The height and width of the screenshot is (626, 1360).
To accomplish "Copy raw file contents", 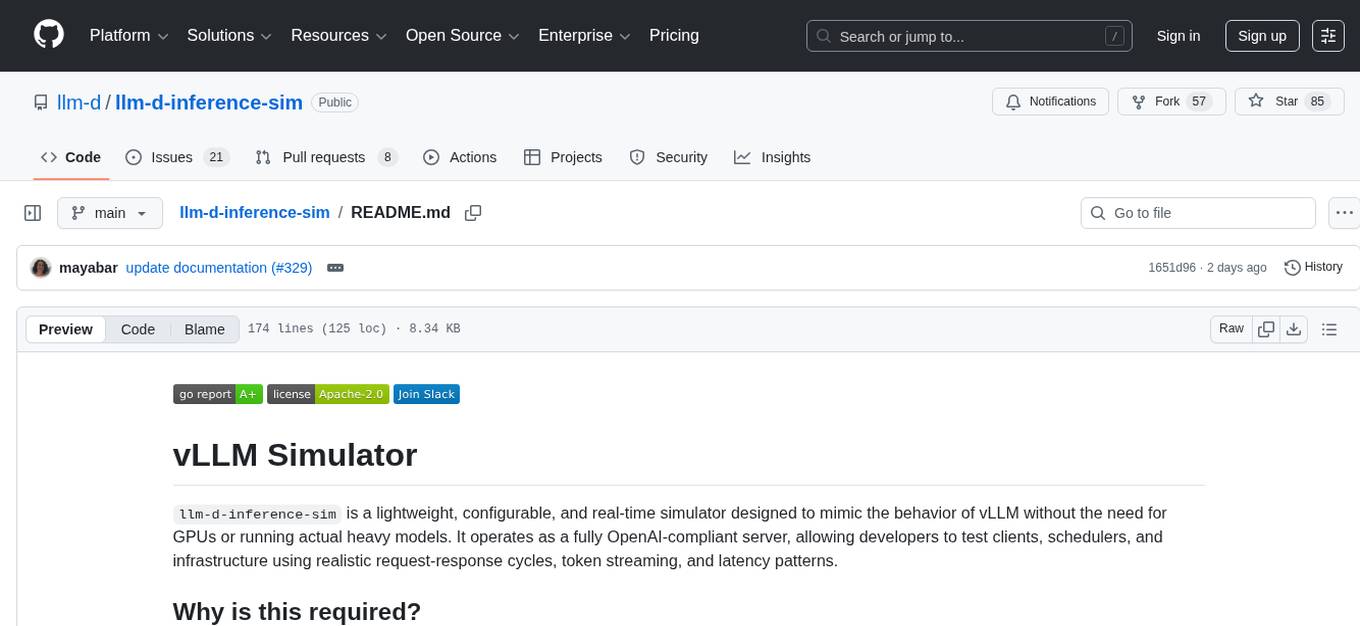I will coord(1267,329).
